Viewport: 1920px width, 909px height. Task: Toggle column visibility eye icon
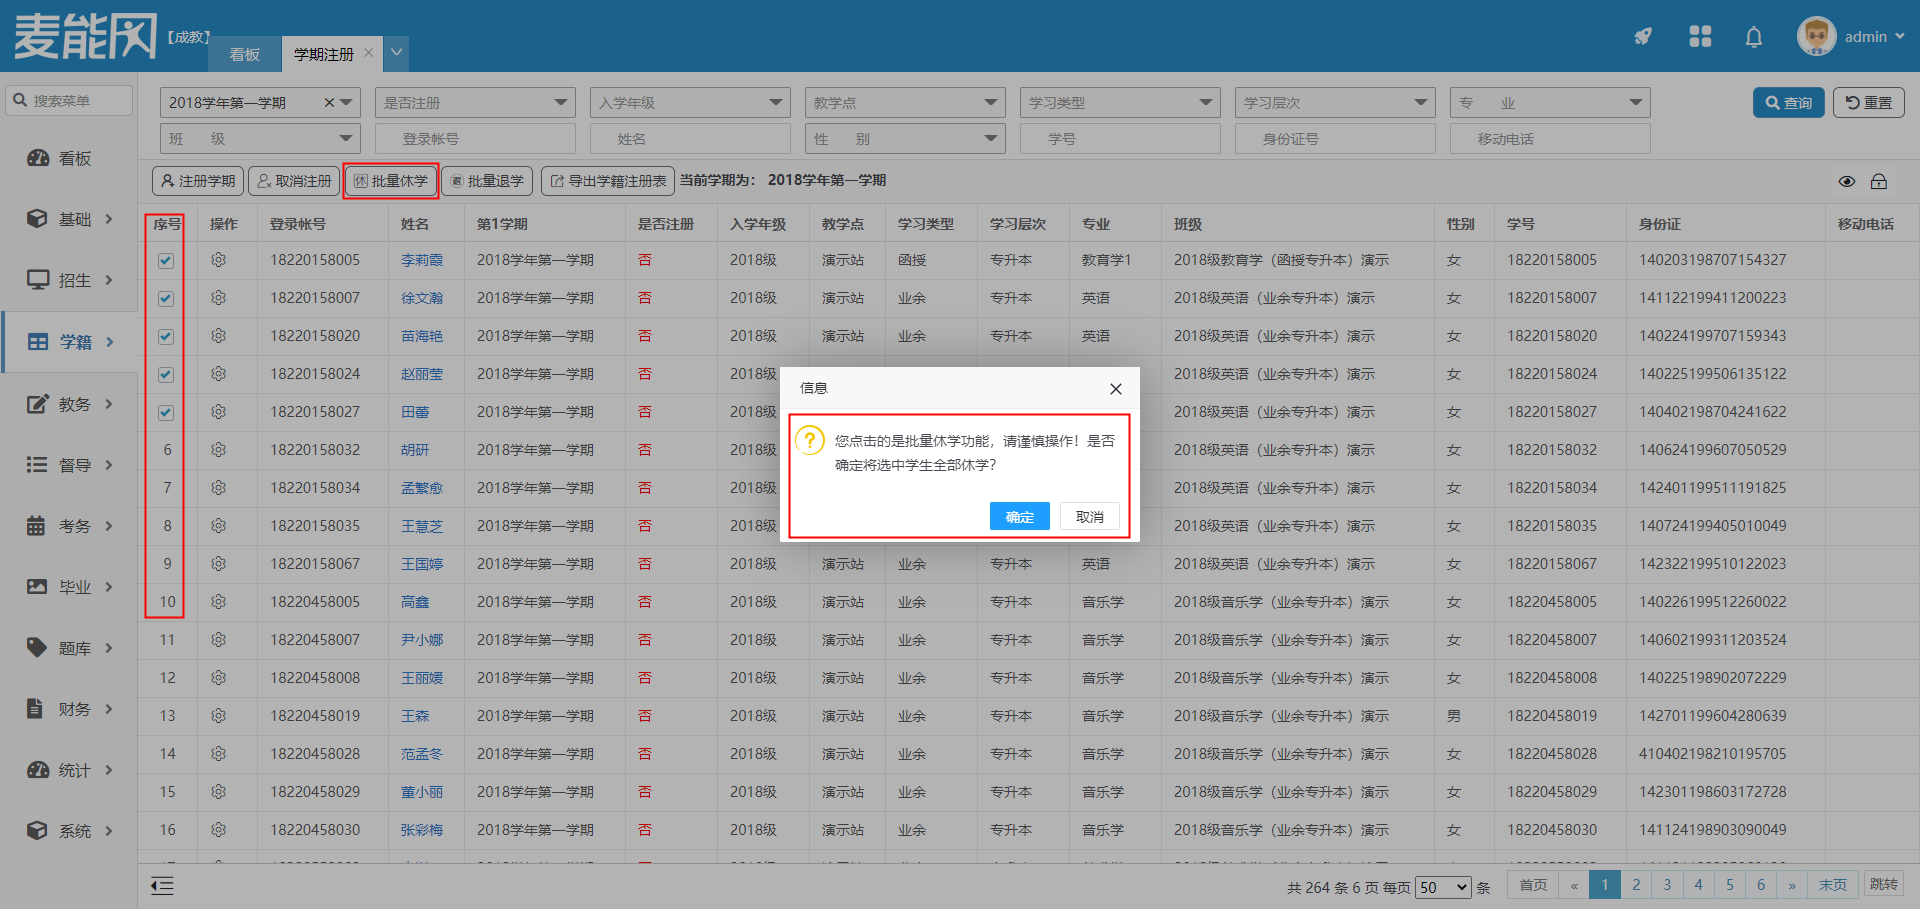[x=1847, y=181]
